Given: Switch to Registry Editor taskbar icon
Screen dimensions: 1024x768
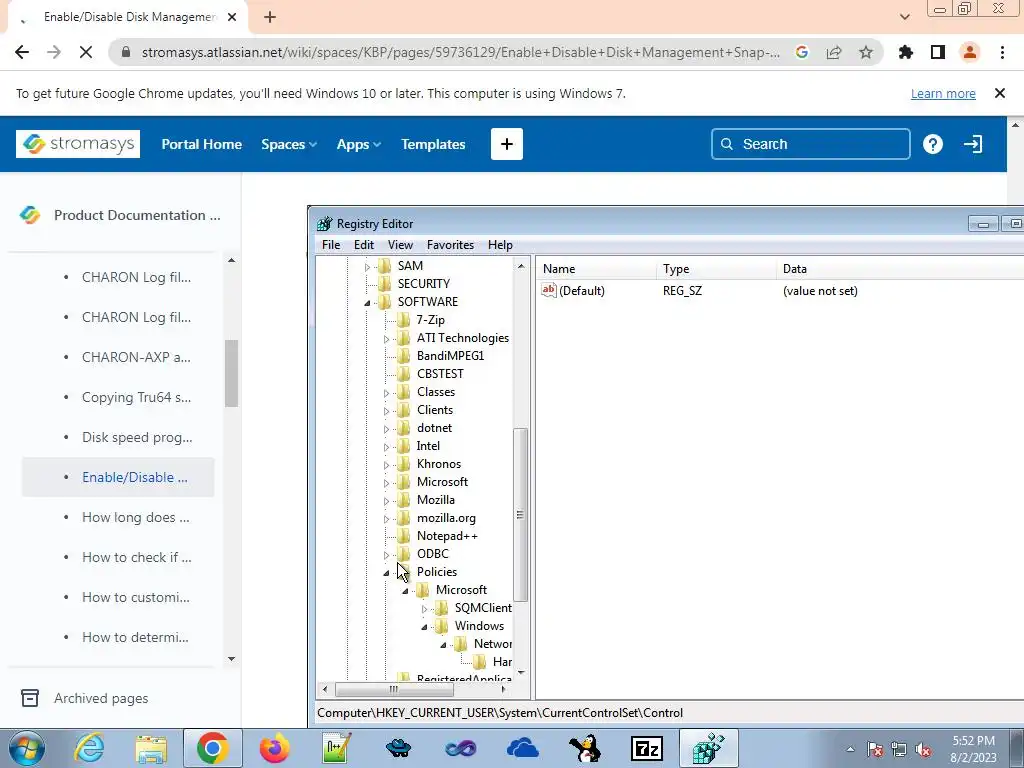Looking at the screenshot, I should pos(709,748).
